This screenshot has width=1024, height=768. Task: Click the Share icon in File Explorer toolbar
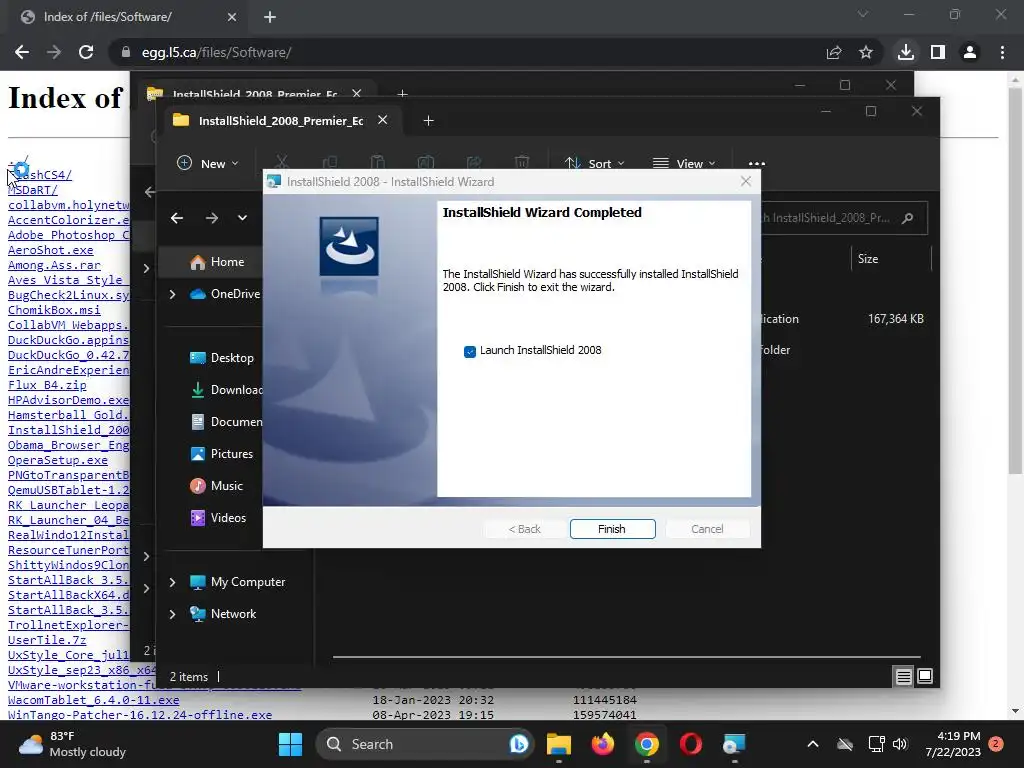474,162
